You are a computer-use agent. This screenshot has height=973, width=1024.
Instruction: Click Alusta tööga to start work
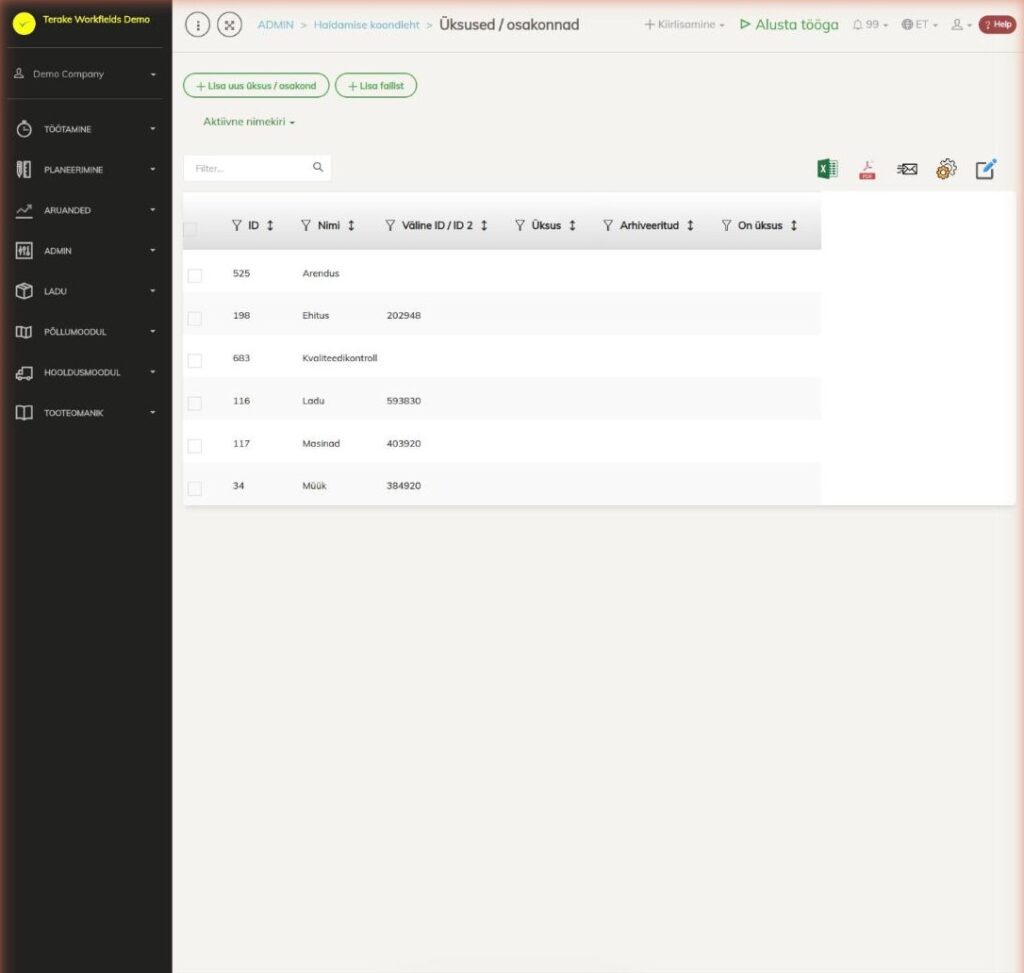click(789, 25)
